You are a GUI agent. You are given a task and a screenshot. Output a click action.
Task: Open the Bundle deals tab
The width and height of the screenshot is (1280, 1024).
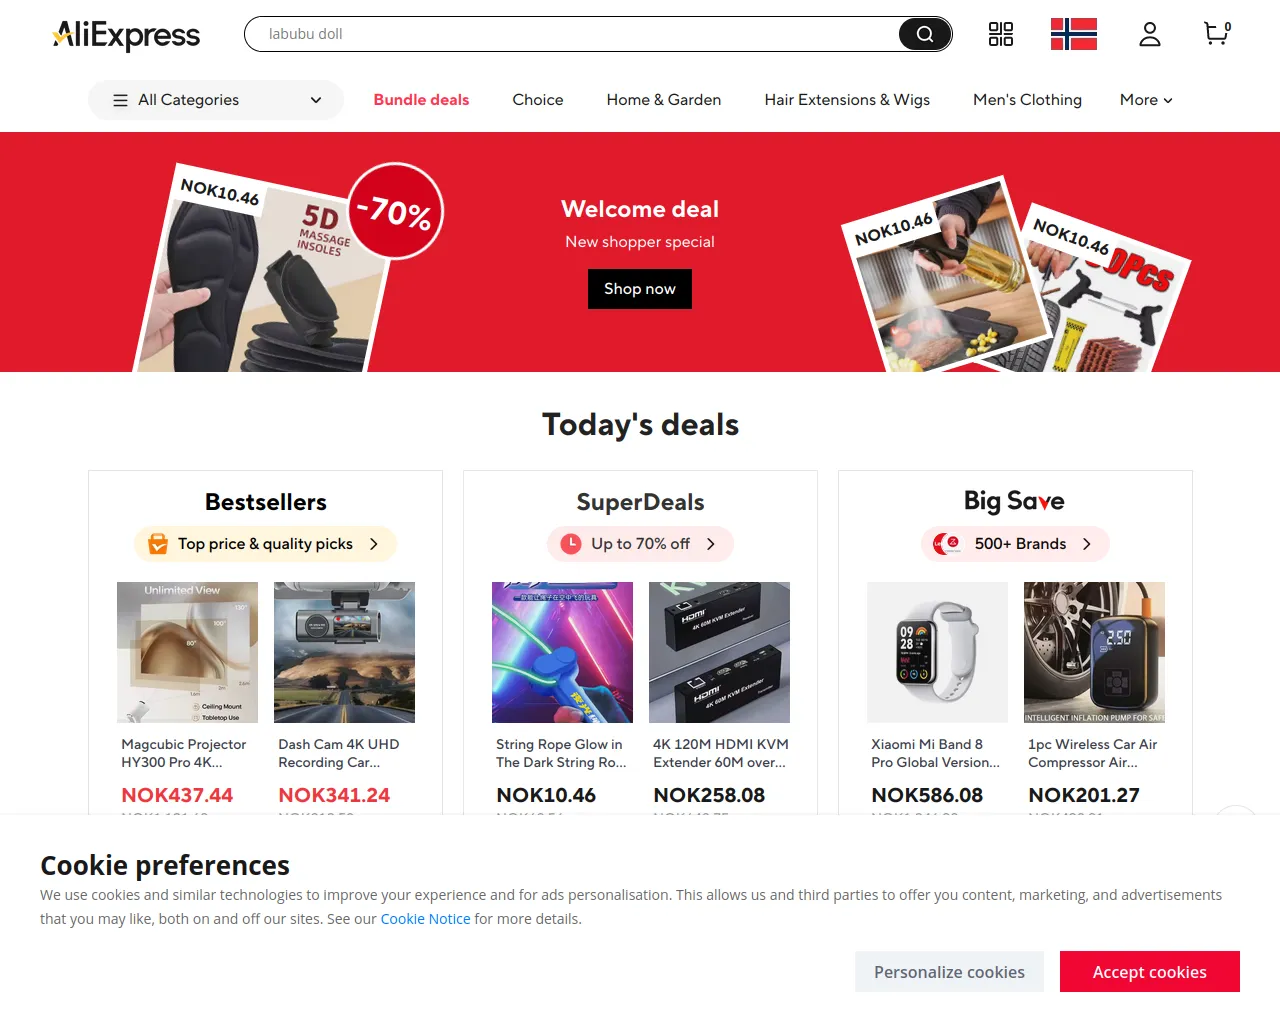coord(421,100)
